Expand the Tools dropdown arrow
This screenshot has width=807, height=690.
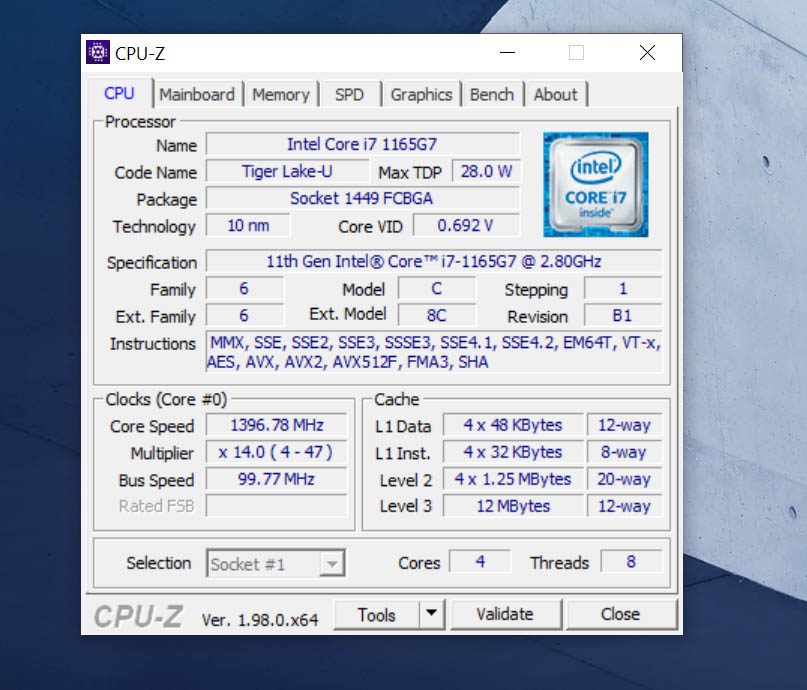(x=432, y=613)
